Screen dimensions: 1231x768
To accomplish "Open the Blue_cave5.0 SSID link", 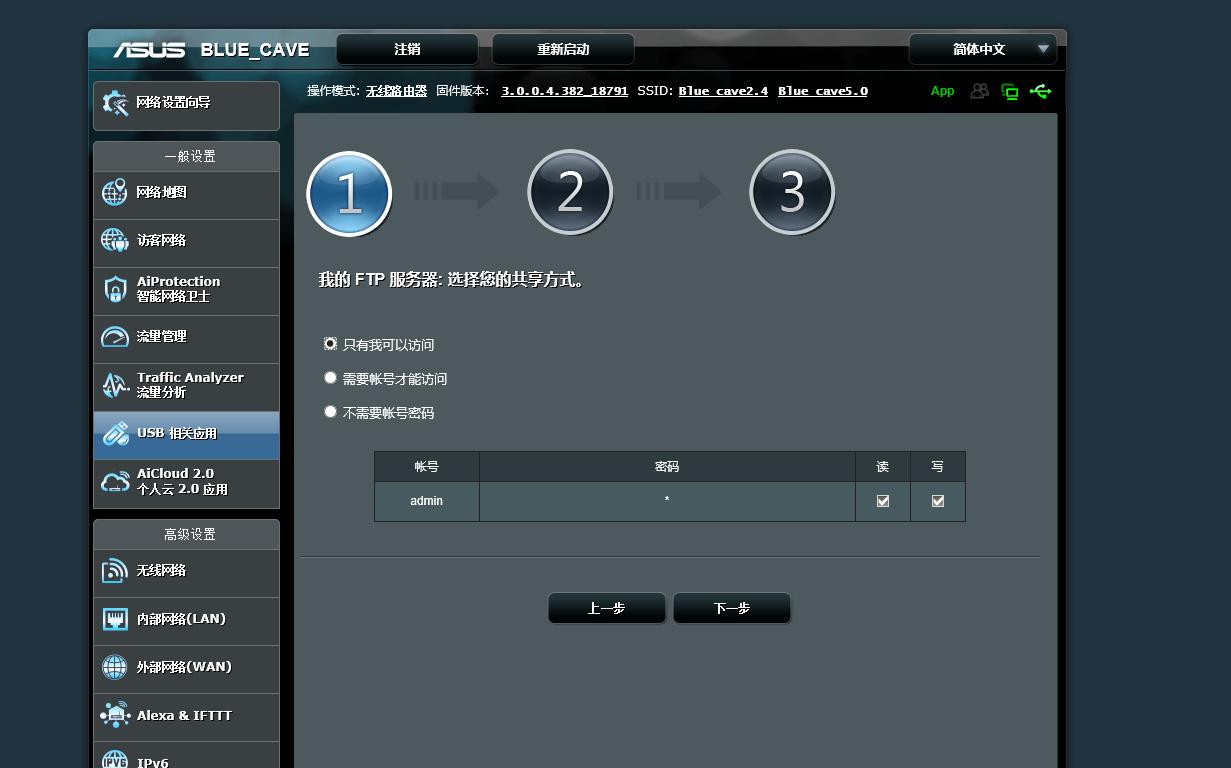I will click(x=823, y=91).
